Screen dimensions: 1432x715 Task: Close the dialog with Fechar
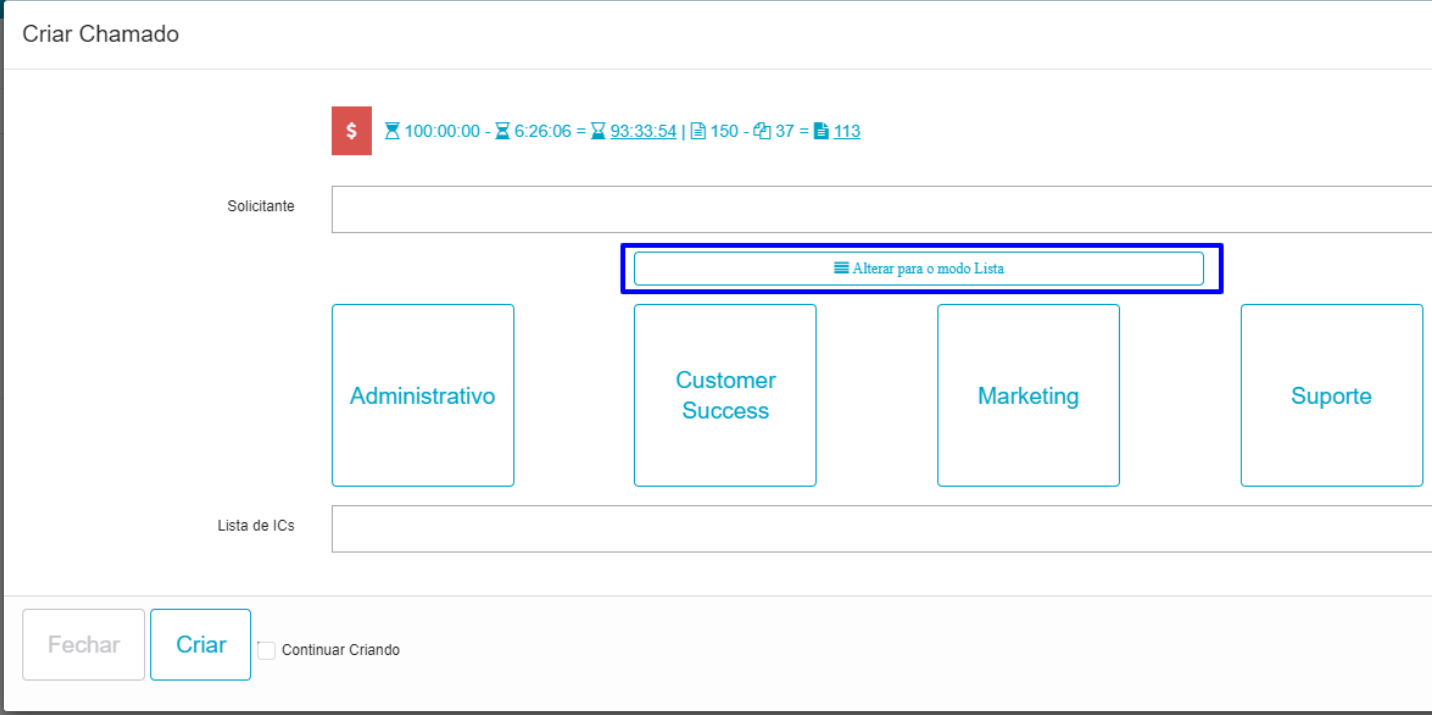click(x=84, y=645)
